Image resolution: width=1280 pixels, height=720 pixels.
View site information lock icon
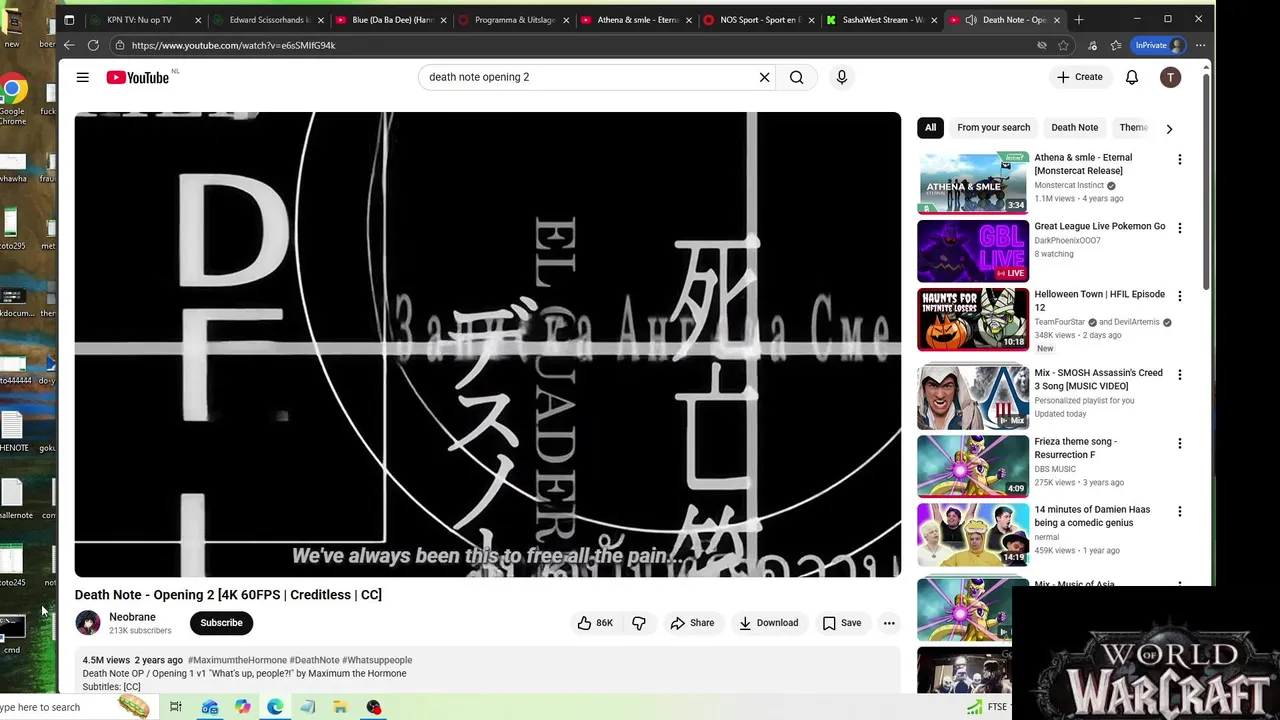click(119, 45)
